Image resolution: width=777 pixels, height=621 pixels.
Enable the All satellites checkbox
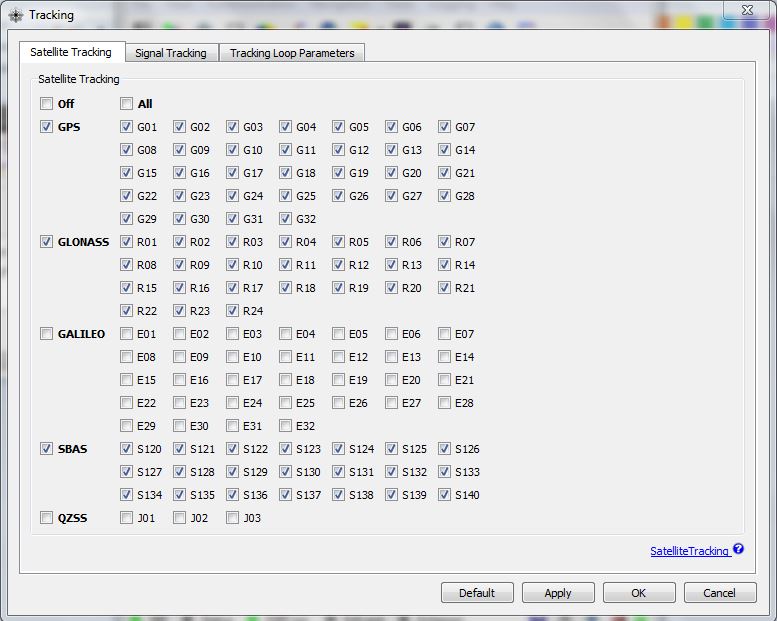[126, 104]
